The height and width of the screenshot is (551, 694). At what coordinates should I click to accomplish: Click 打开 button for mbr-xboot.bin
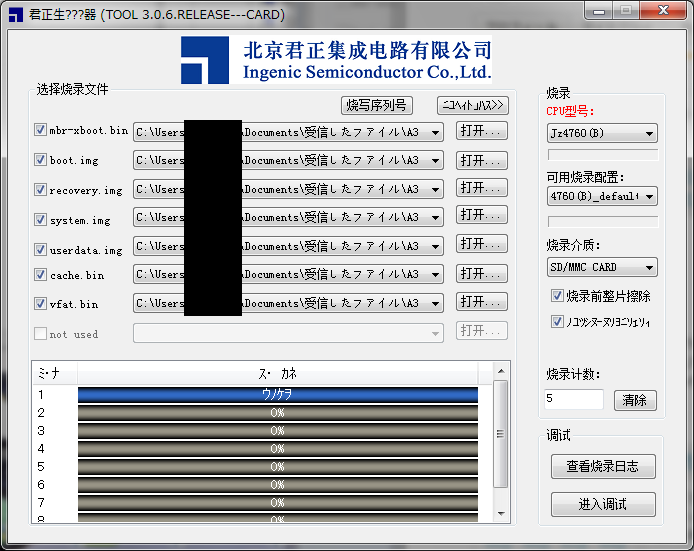click(482, 131)
